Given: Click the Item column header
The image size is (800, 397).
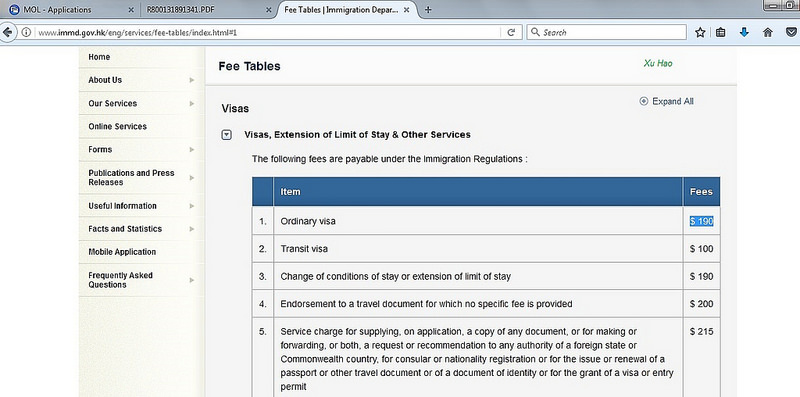Looking at the screenshot, I should click(x=290, y=192).
